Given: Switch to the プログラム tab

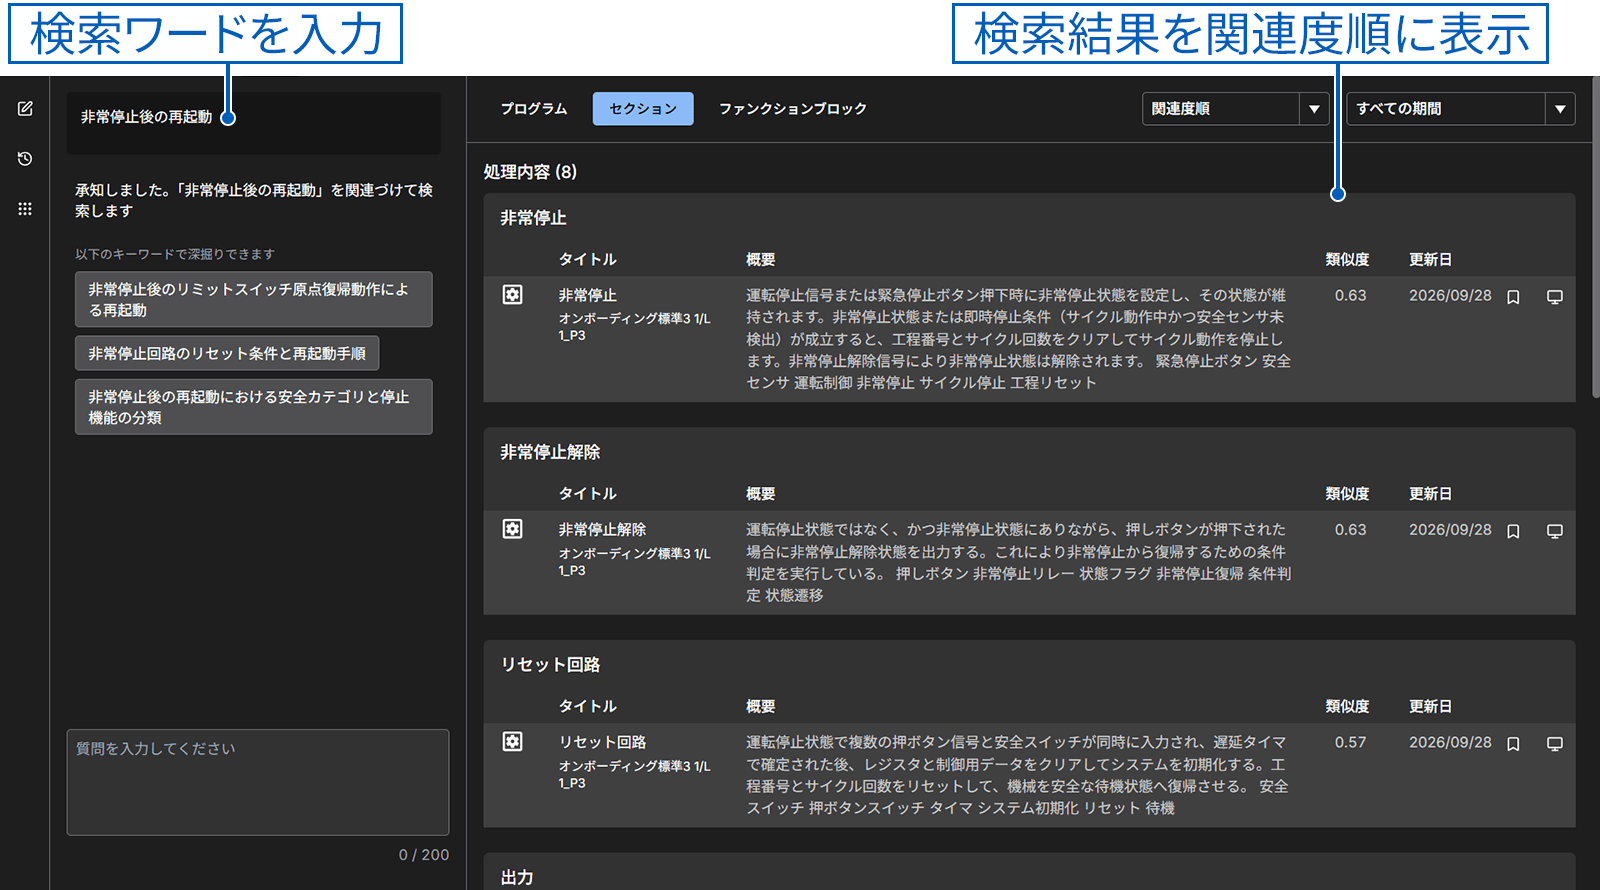Looking at the screenshot, I should pos(534,109).
